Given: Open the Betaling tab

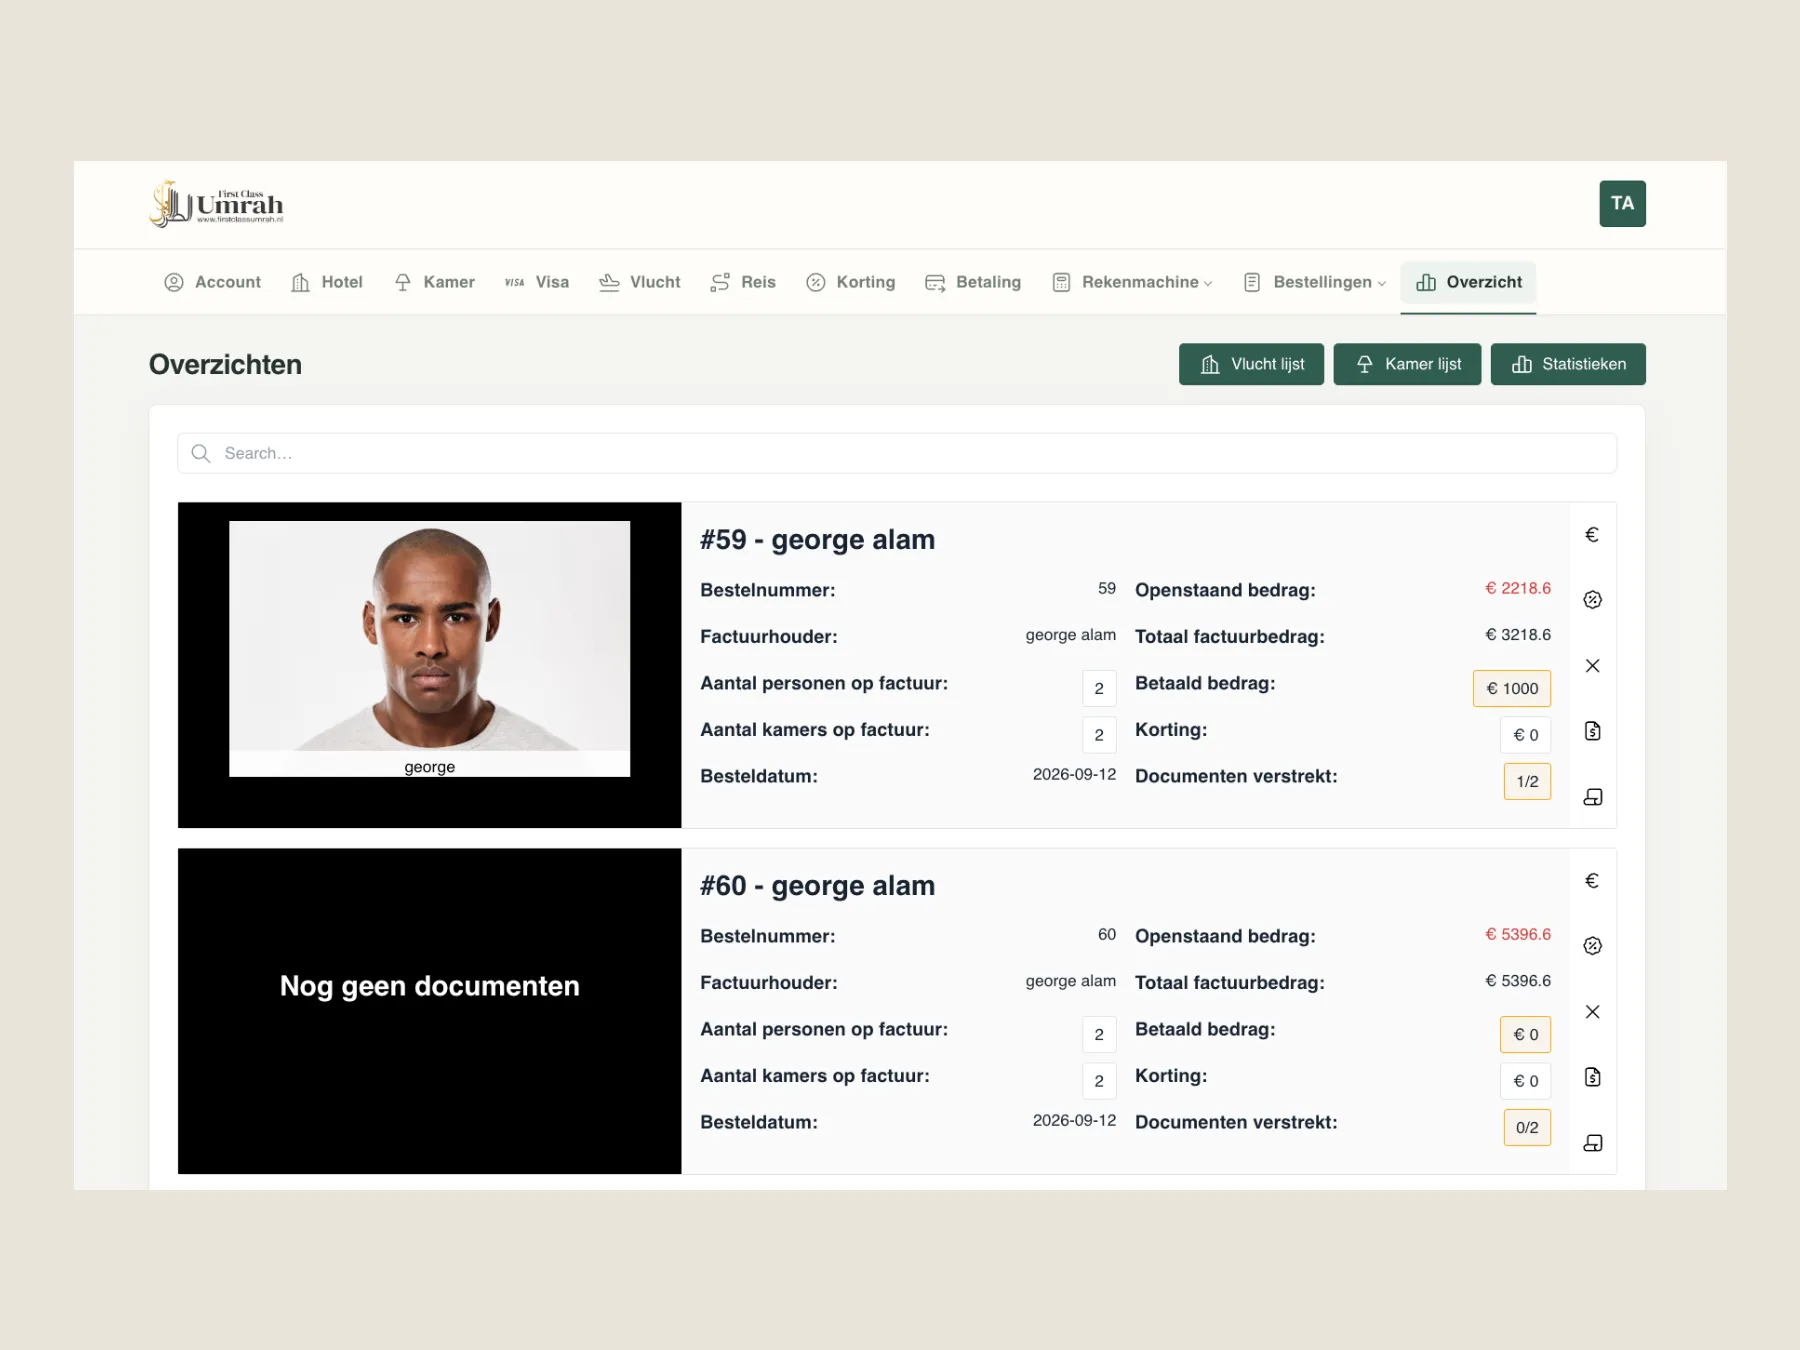Looking at the screenshot, I should pyautogui.click(x=973, y=282).
